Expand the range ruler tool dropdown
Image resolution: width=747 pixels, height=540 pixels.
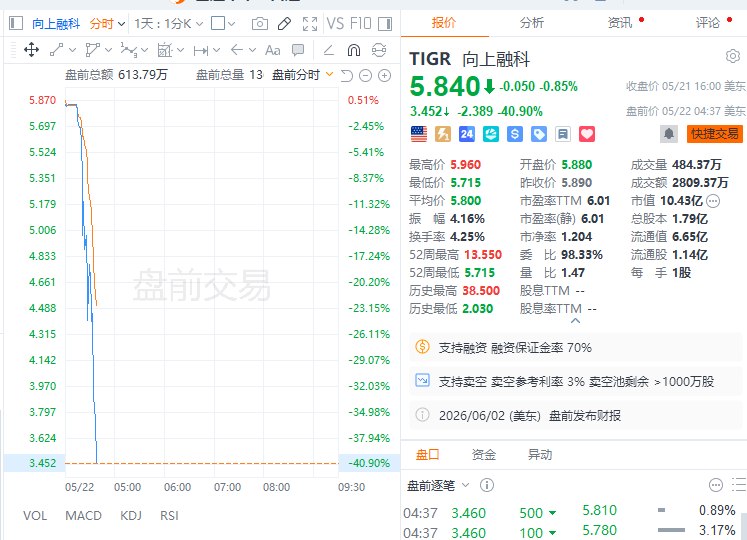coord(216,50)
